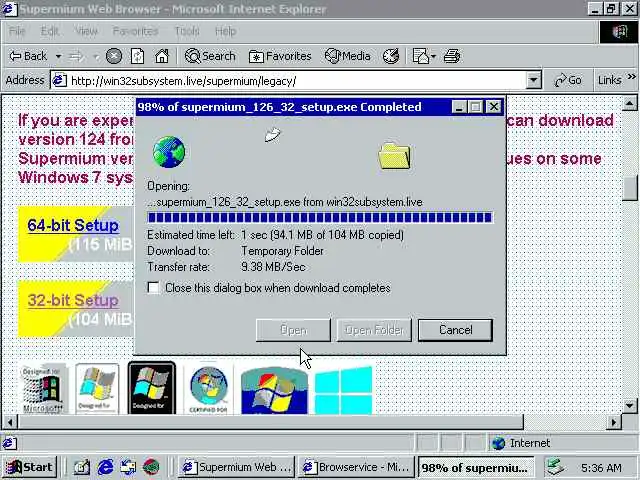Click the download progress bar
The height and width of the screenshot is (480, 640).
pyautogui.click(x=320, y=217)
